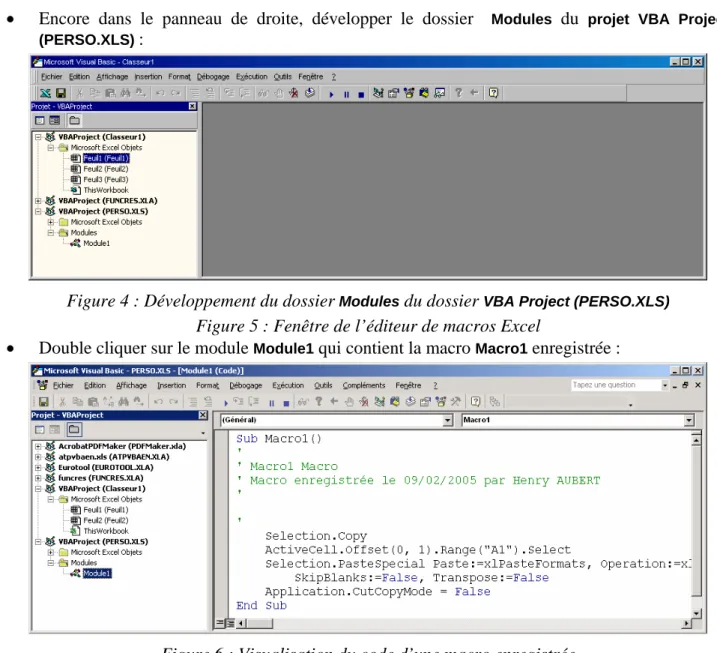Click the help box icon in PERSO.XLS window toolbar
Viewport: 717px width, 653px height.
coord(476,401)
